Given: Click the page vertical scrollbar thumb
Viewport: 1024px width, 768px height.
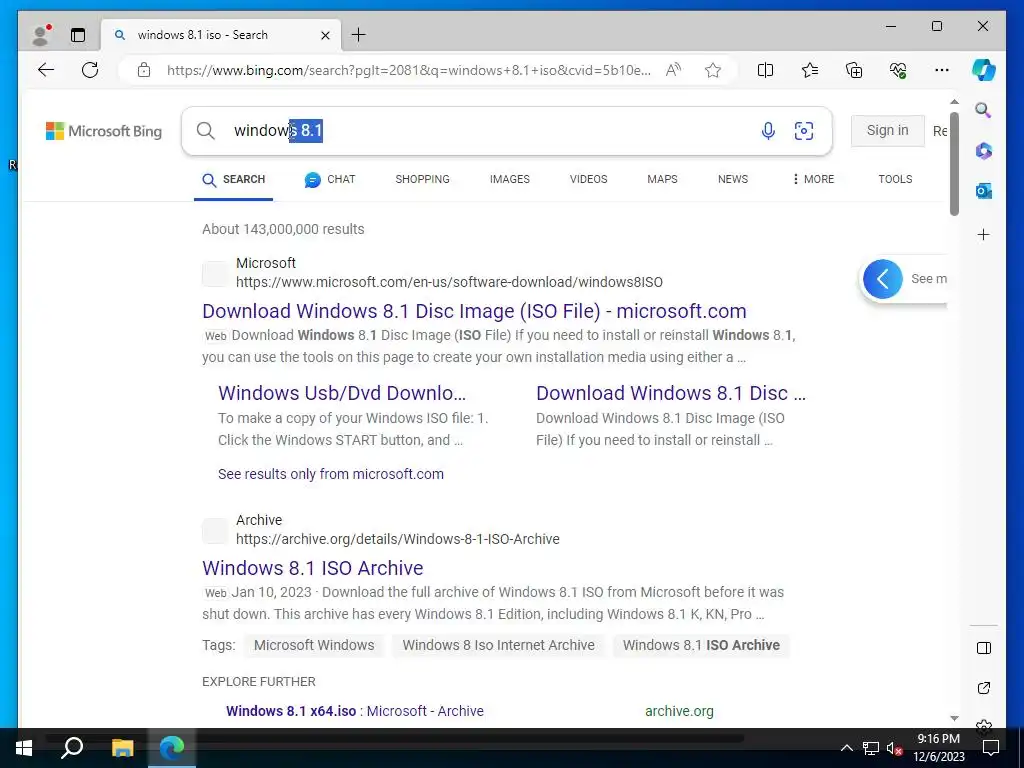Looking at the screenshot, I should 954,163.
